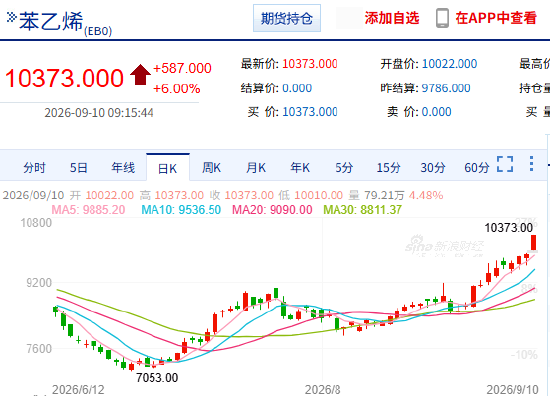Switch to the 月K tab
The height and width of the screenshot is (396, 550).
tap(256, 168)
